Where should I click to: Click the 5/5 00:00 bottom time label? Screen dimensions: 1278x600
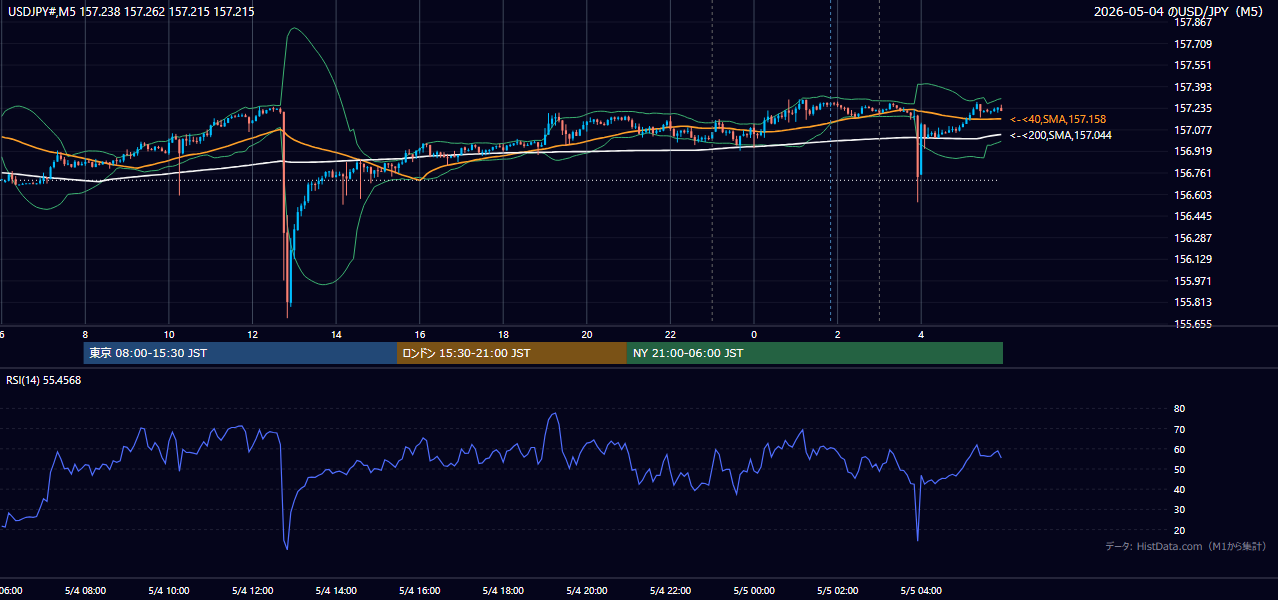[754, 591]
